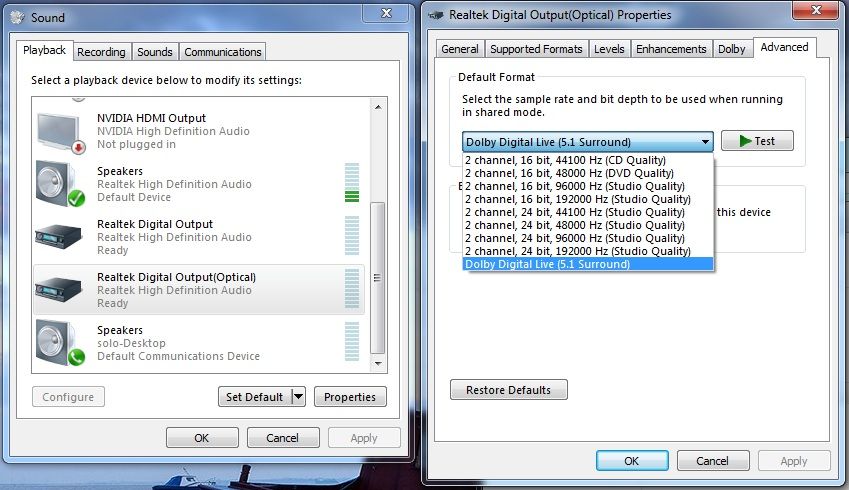Open the Enhancements tab

pos(671,49)
